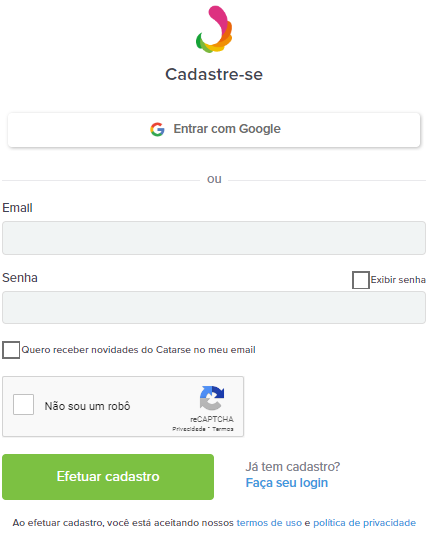Open the política de privacidade link
The width and height of the screenshot is (430, 535).
tap(364, 523)
